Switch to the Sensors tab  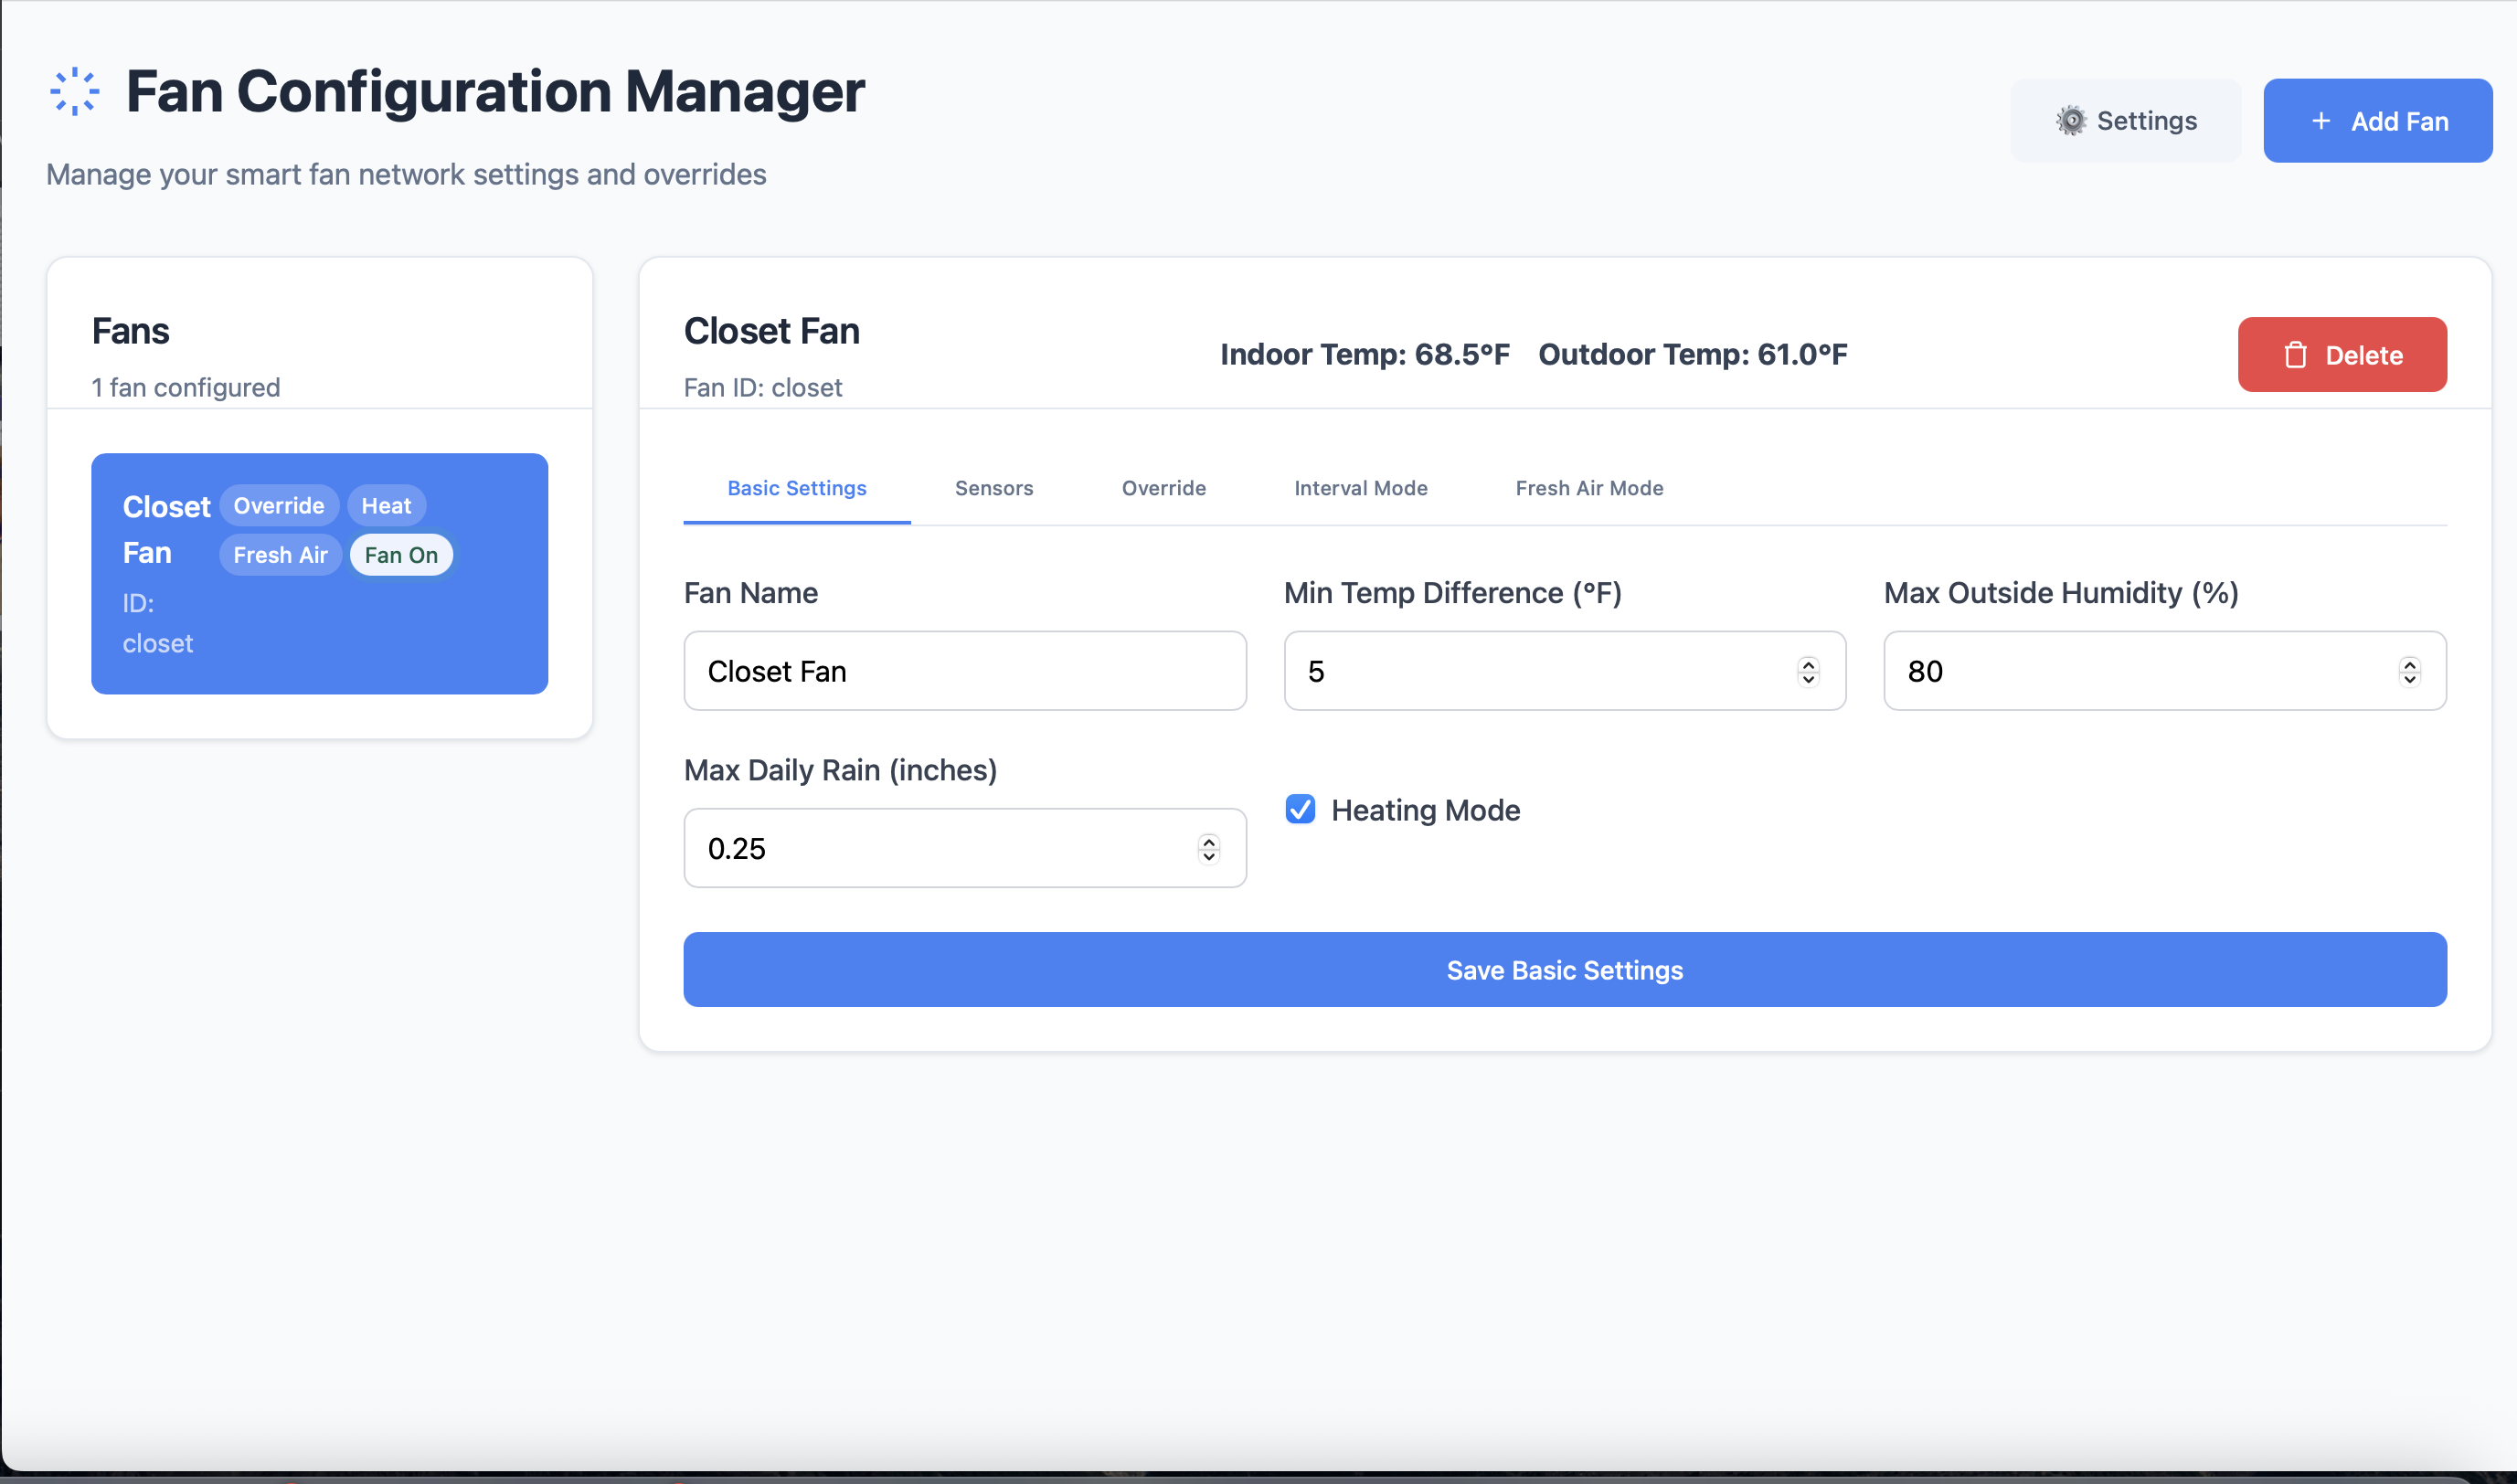point(993,488)
